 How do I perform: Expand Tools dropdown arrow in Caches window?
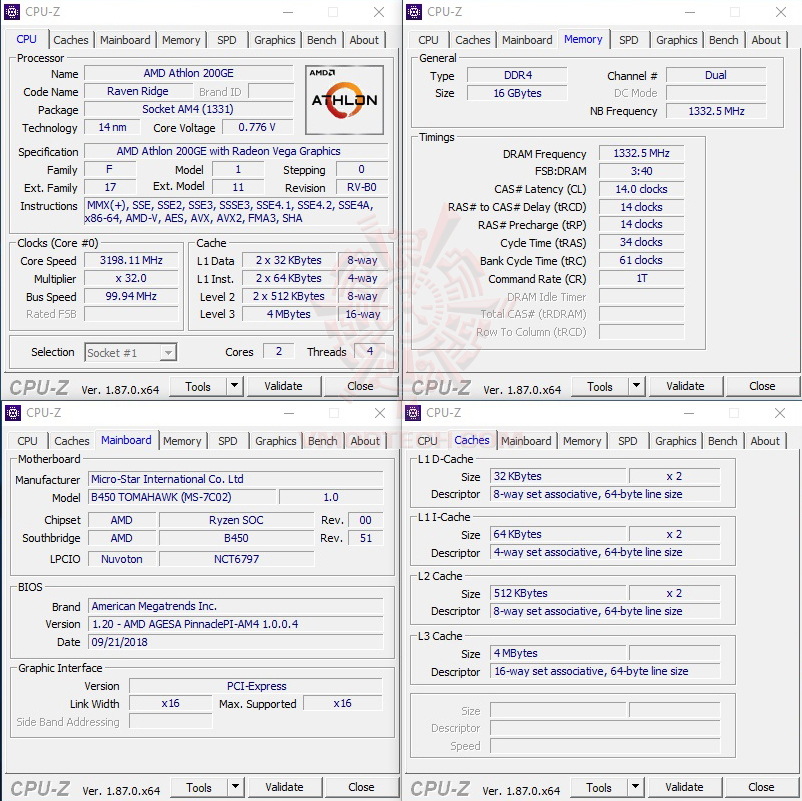[635, 787]
